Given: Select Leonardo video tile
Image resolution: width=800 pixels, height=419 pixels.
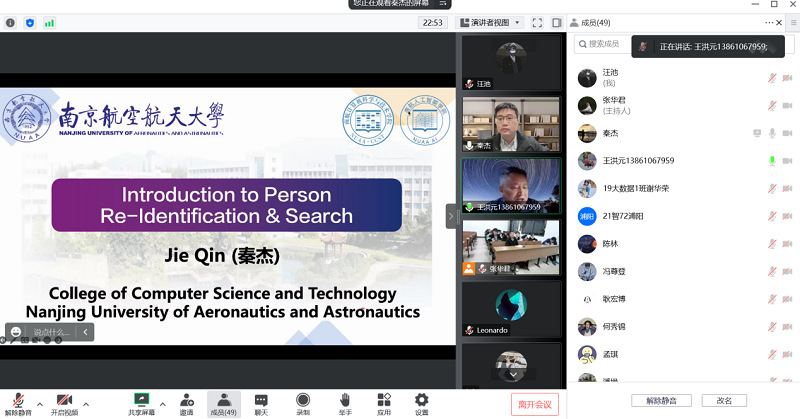Looking at the screenshot, I should 511,309.
